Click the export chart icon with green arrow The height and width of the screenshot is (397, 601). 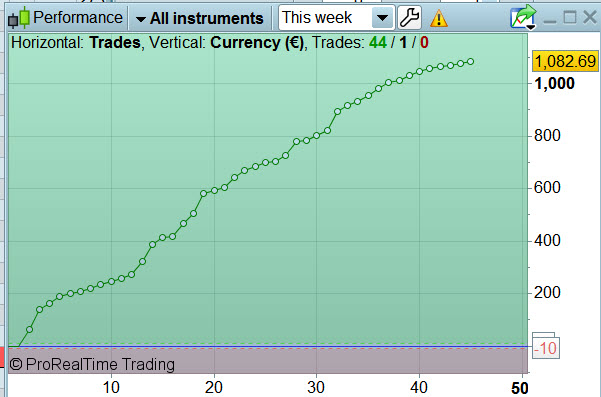pyautogui.click(x=523, y=17)
